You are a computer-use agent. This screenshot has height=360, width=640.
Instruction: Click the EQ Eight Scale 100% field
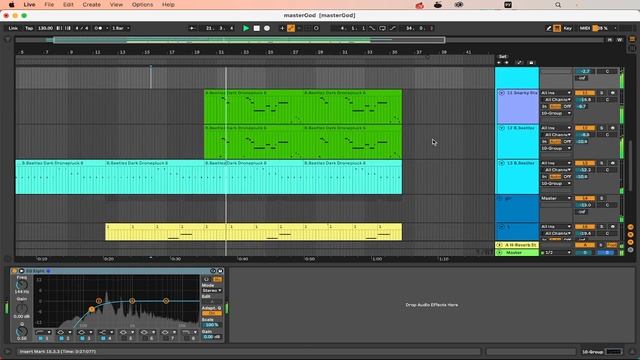212,325
